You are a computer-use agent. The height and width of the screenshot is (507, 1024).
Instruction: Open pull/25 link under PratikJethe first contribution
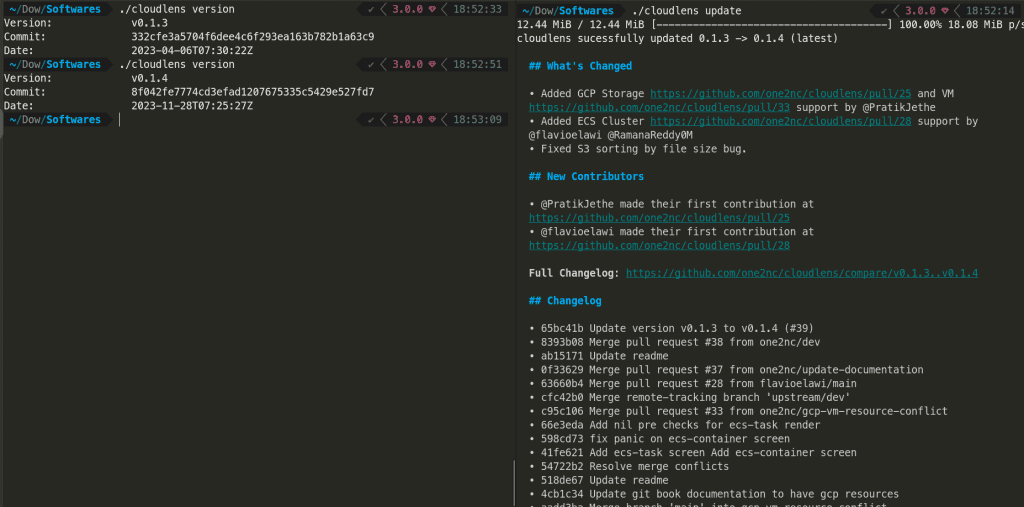[x=660, y=218]
